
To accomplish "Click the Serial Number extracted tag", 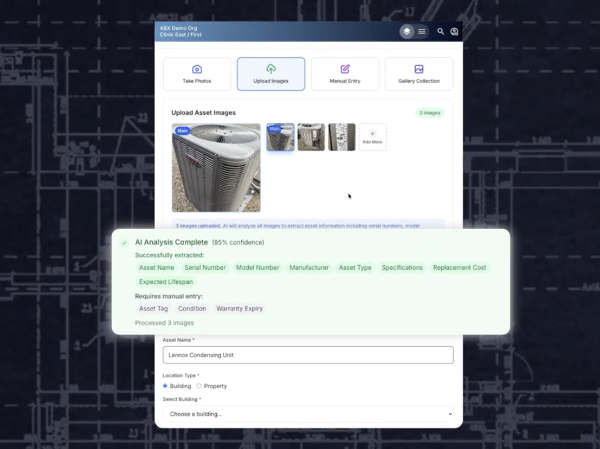I will click(x=205, y=268).
